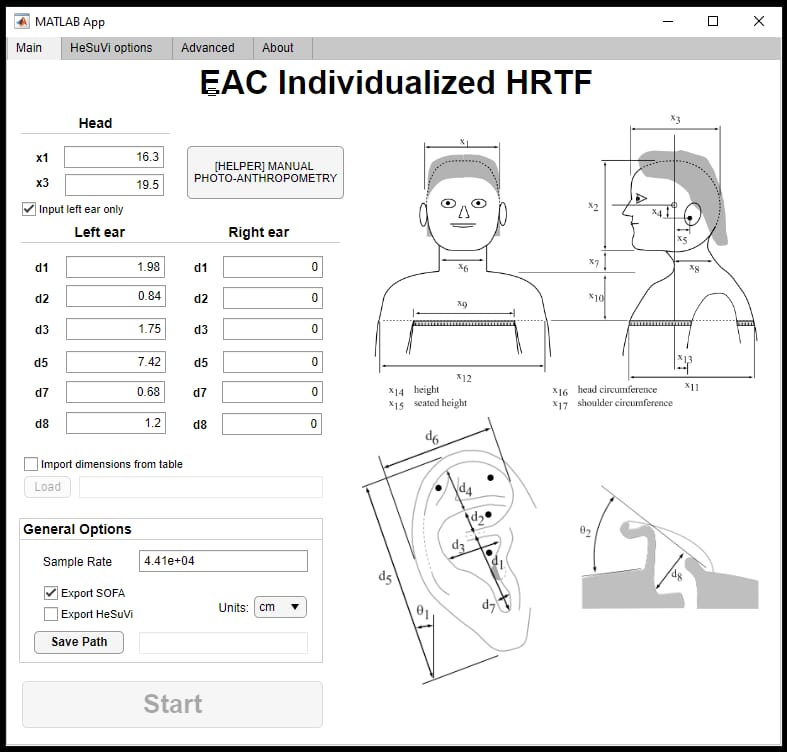Click the disabled Load button

pos(48,487)
